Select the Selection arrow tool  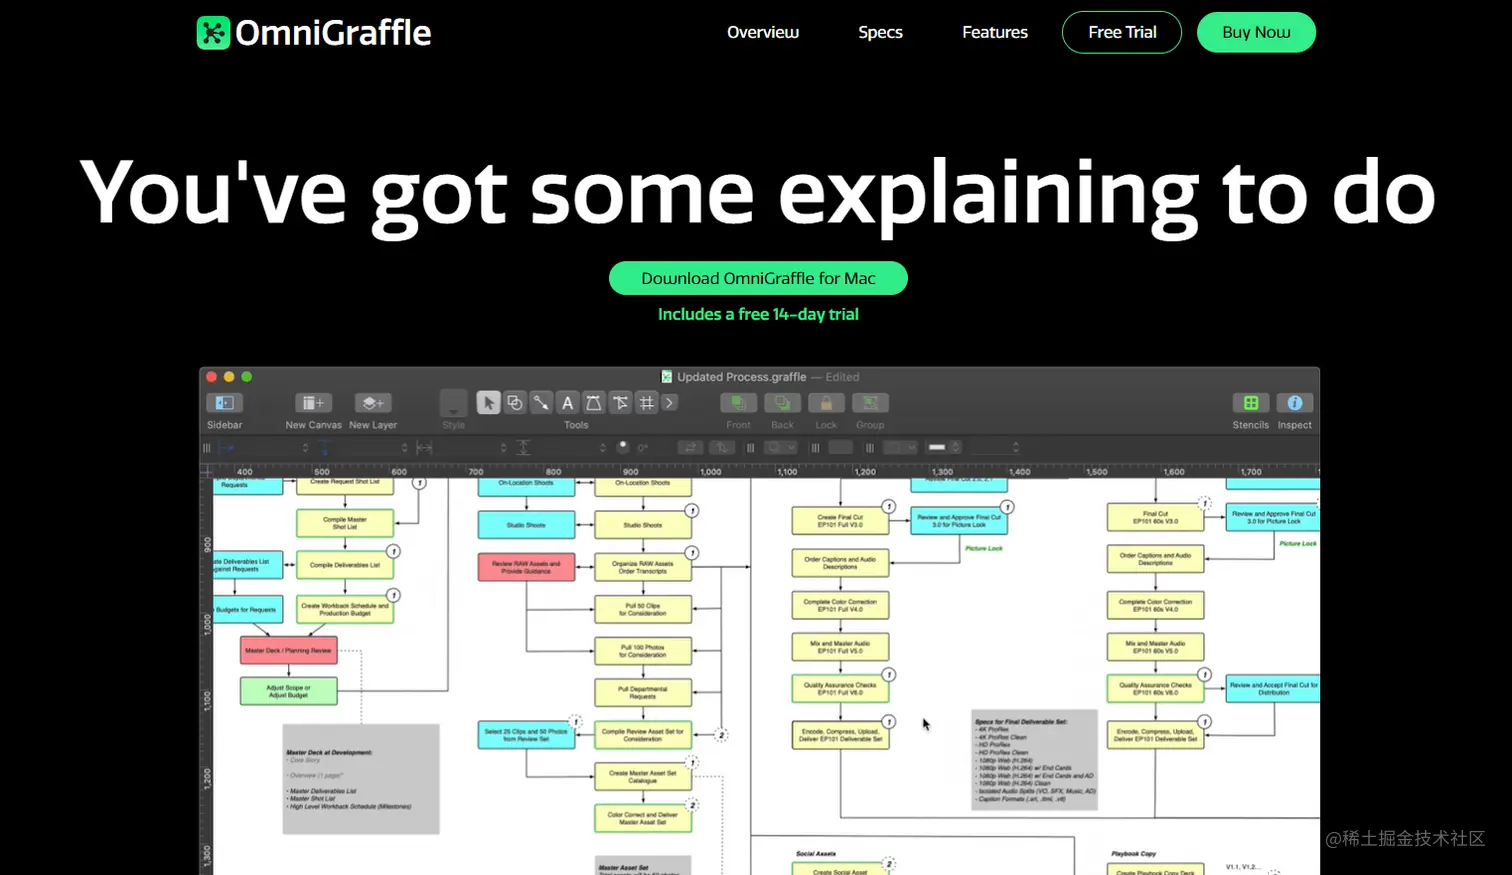(488, 403)
